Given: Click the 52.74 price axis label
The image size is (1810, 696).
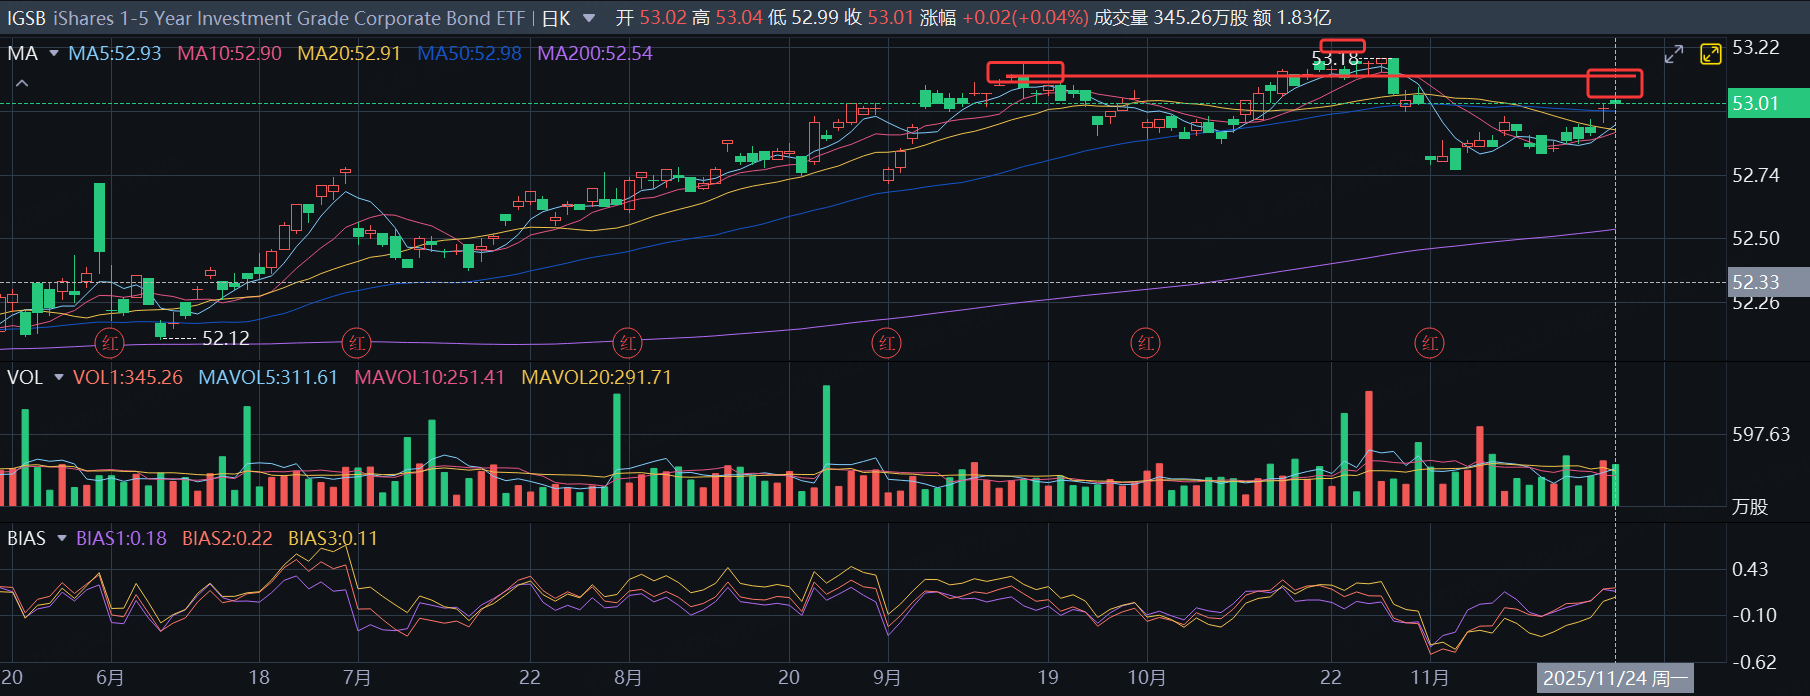Looking at the screenshot, I should [x=1756, y=175].
